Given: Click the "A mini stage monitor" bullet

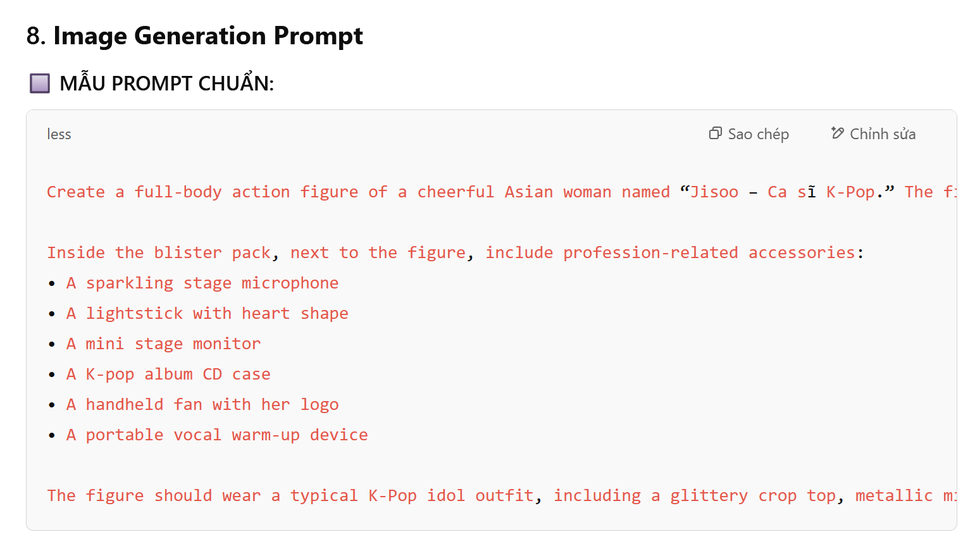Looking at the screenshot, I should pyautogui.click(x=163, y=343).
